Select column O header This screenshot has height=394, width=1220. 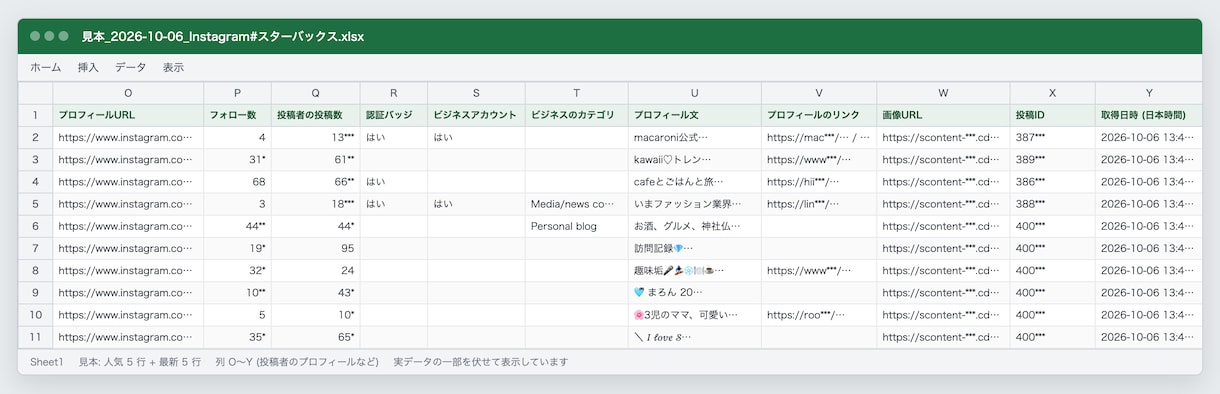click(128, 93)
